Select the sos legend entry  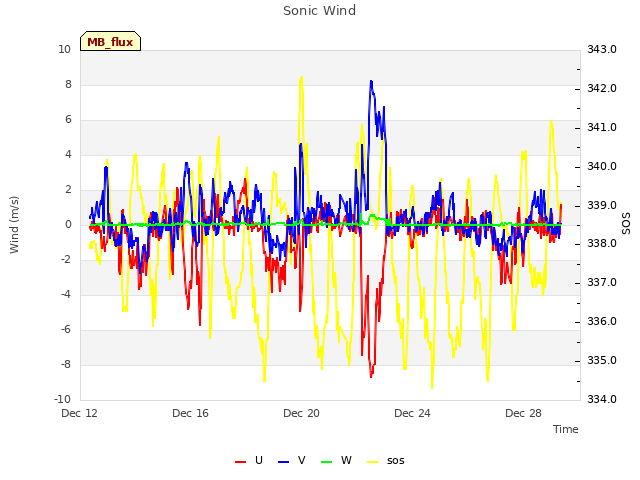point(386,461)
